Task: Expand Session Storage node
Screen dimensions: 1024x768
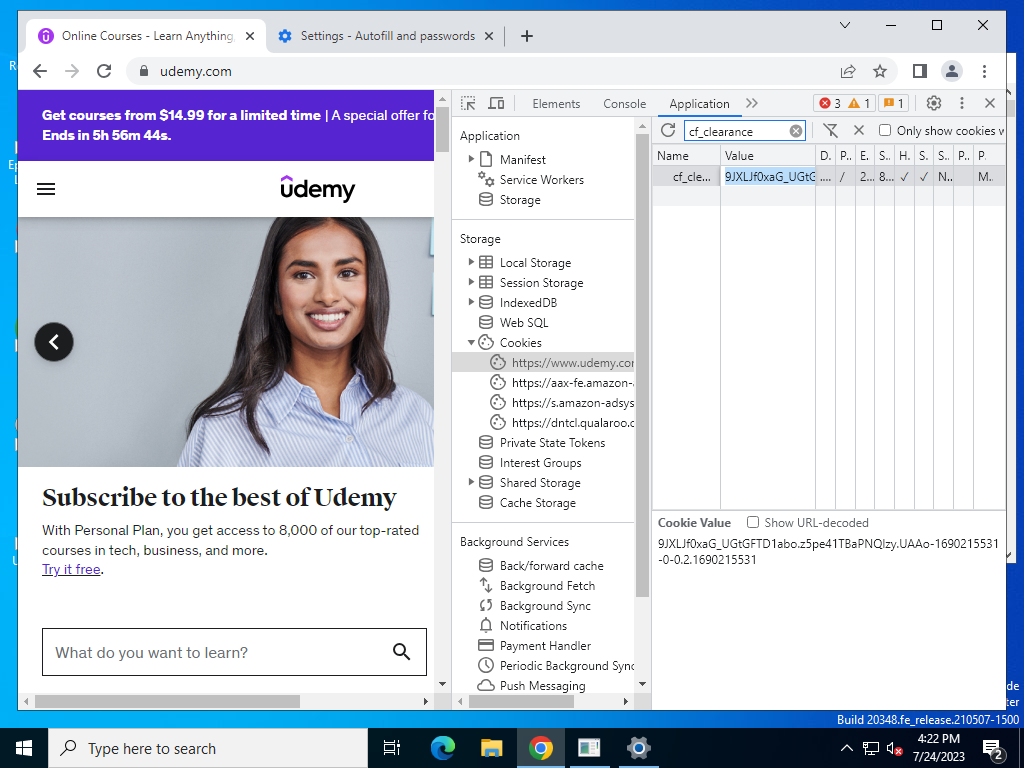Action: point(471,282)
